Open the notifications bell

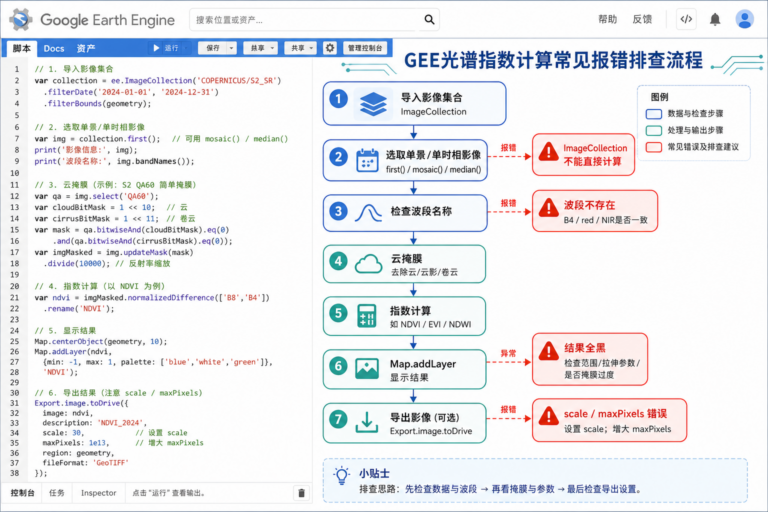tap(715, 20)
